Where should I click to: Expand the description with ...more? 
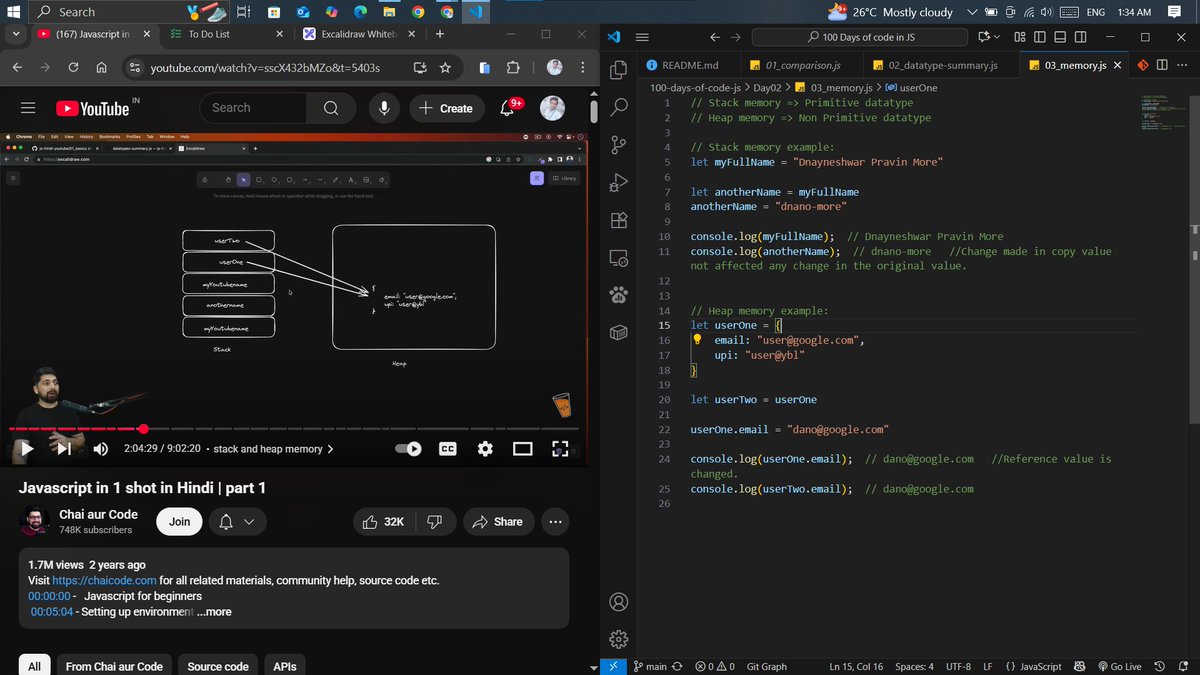coord(214,612)
